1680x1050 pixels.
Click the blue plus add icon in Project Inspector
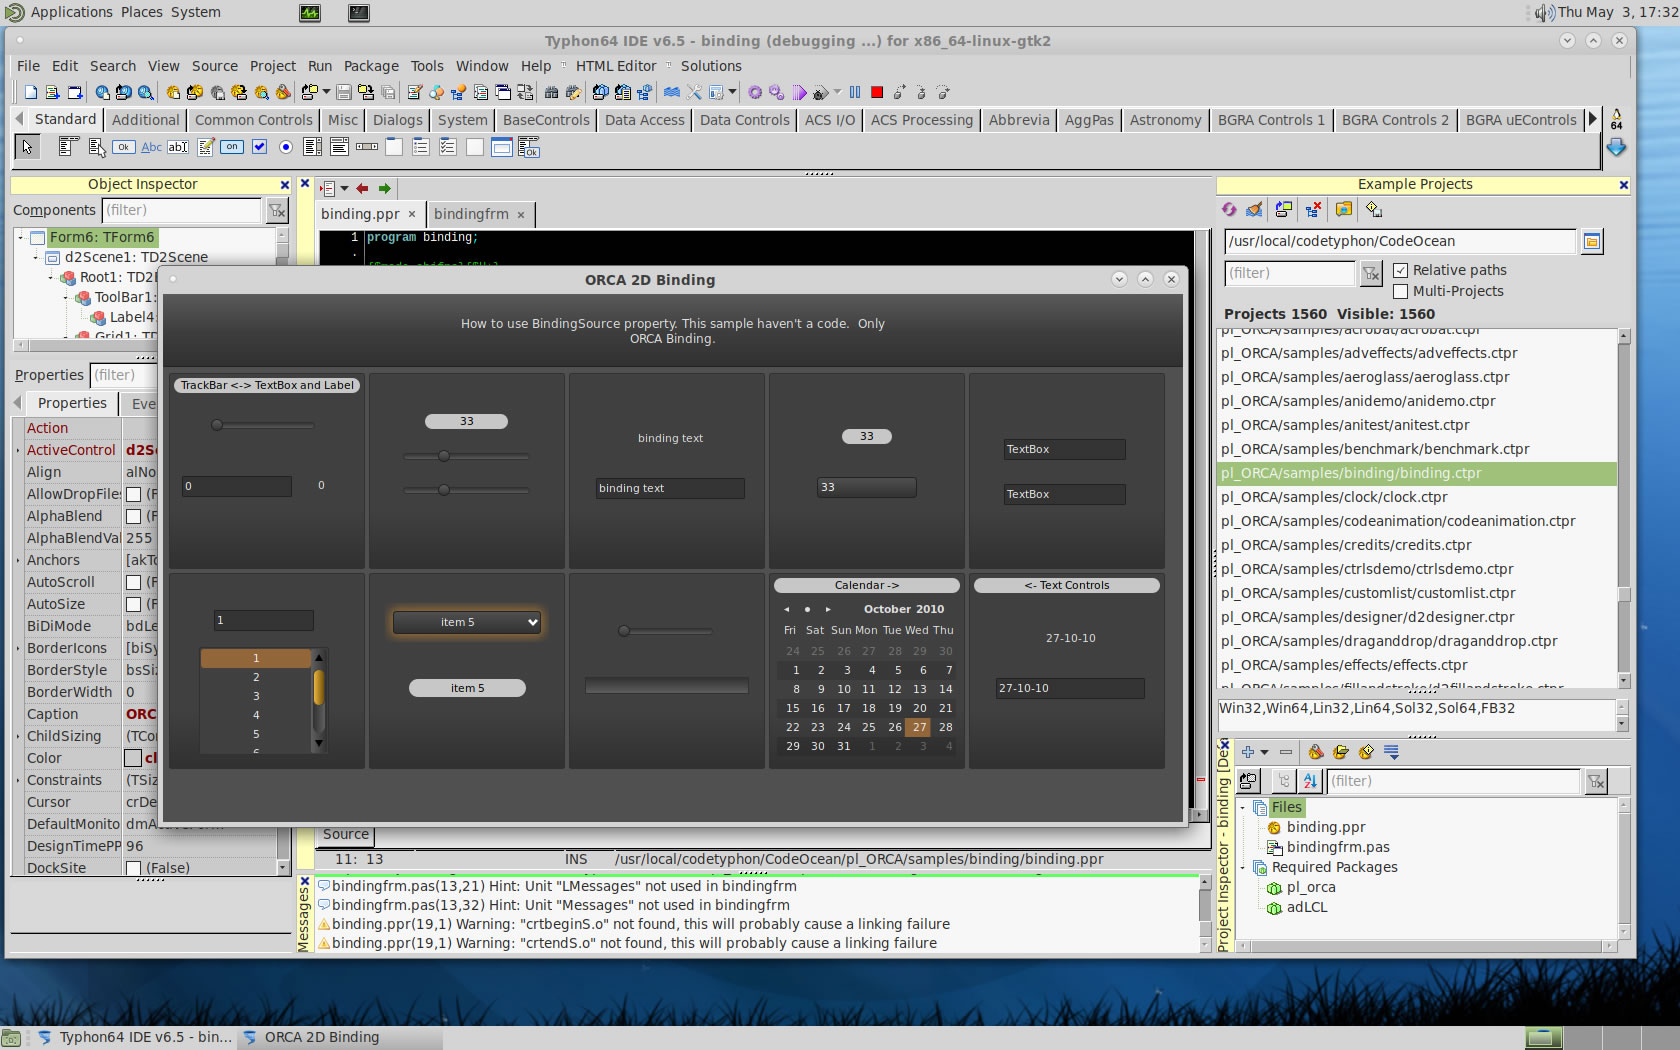[x=1247, y=752]
